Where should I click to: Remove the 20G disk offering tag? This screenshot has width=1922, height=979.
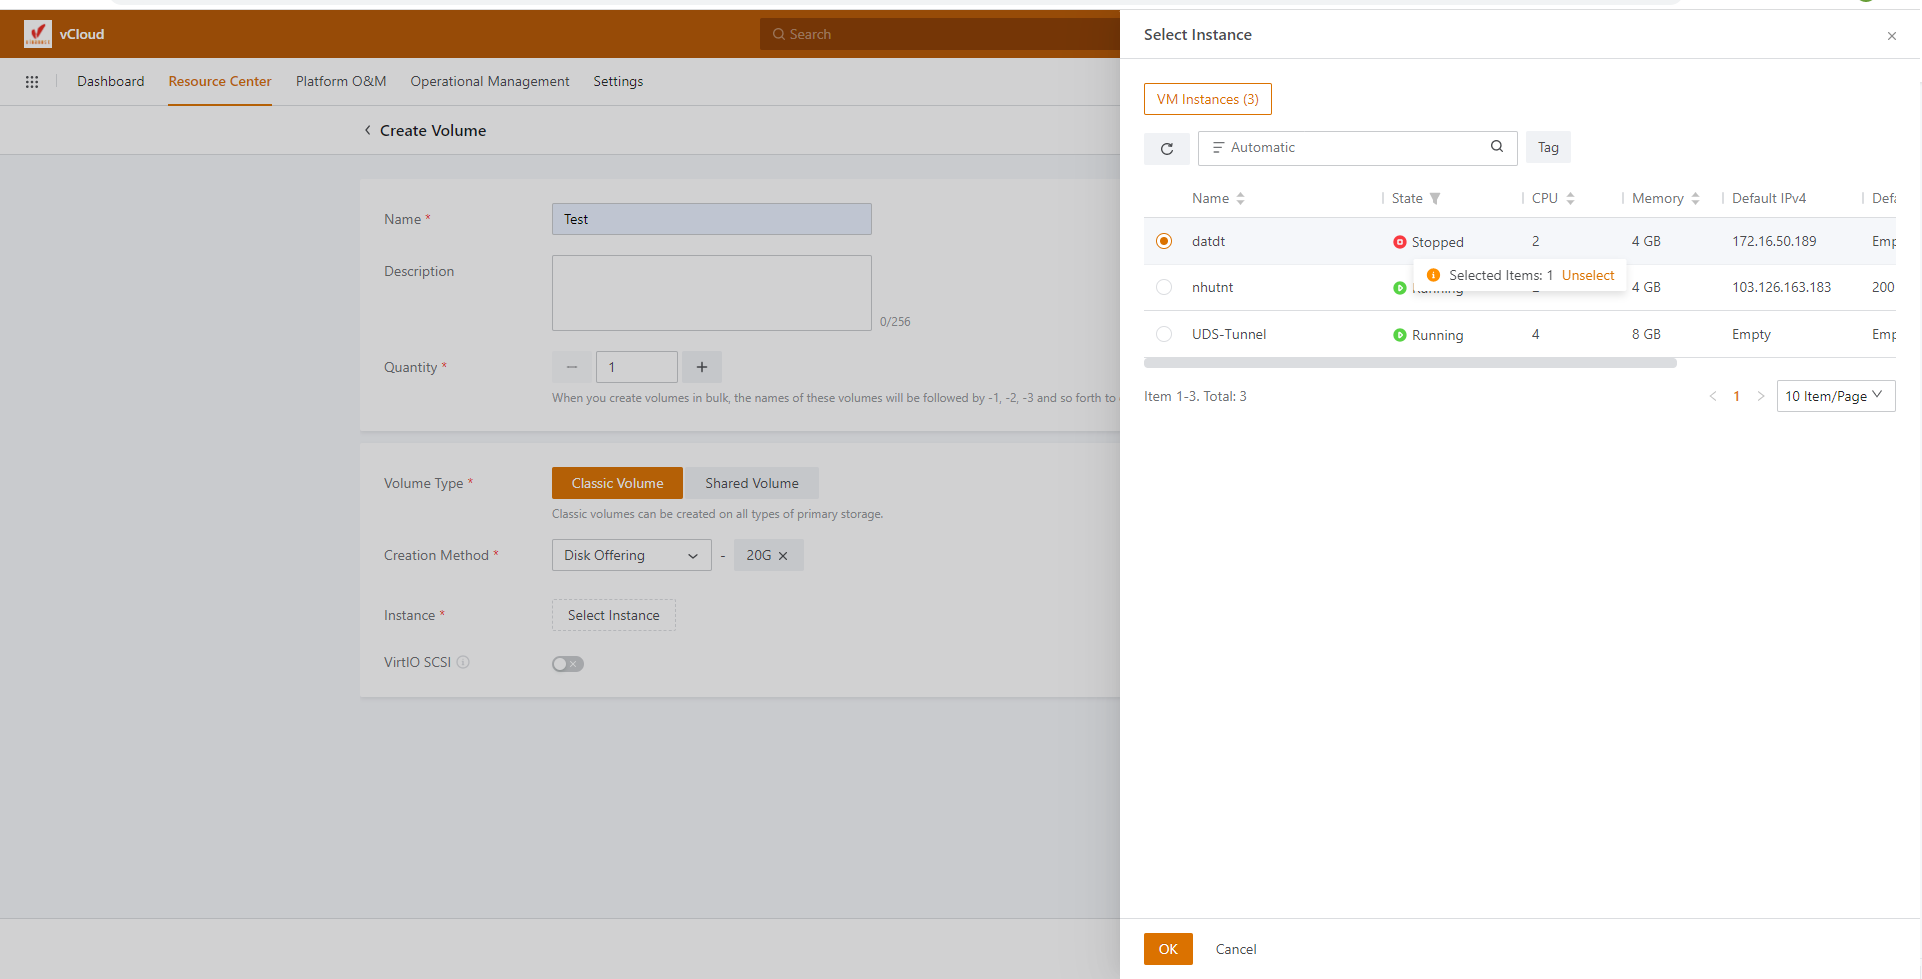tap(783, 556)
